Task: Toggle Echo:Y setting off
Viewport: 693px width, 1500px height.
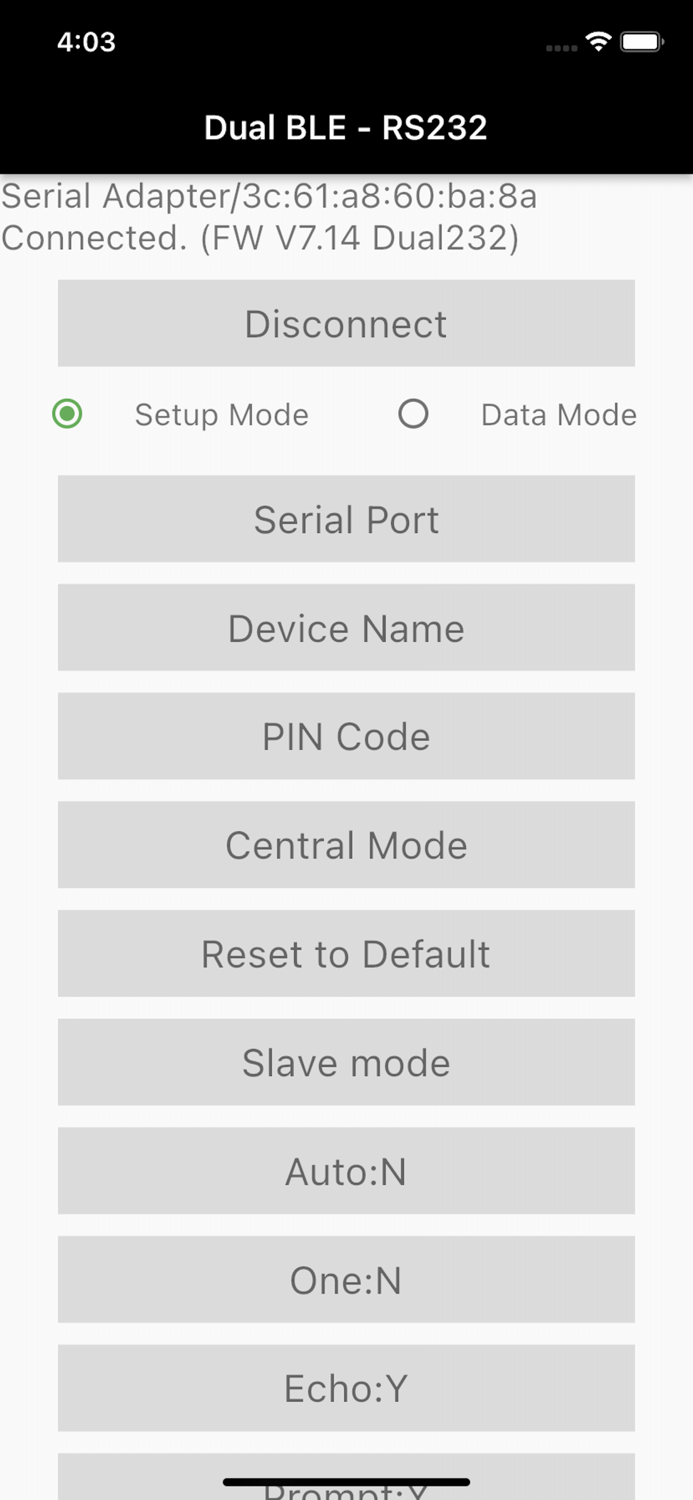Action: pyautogui.click(x=346, y=1388)
